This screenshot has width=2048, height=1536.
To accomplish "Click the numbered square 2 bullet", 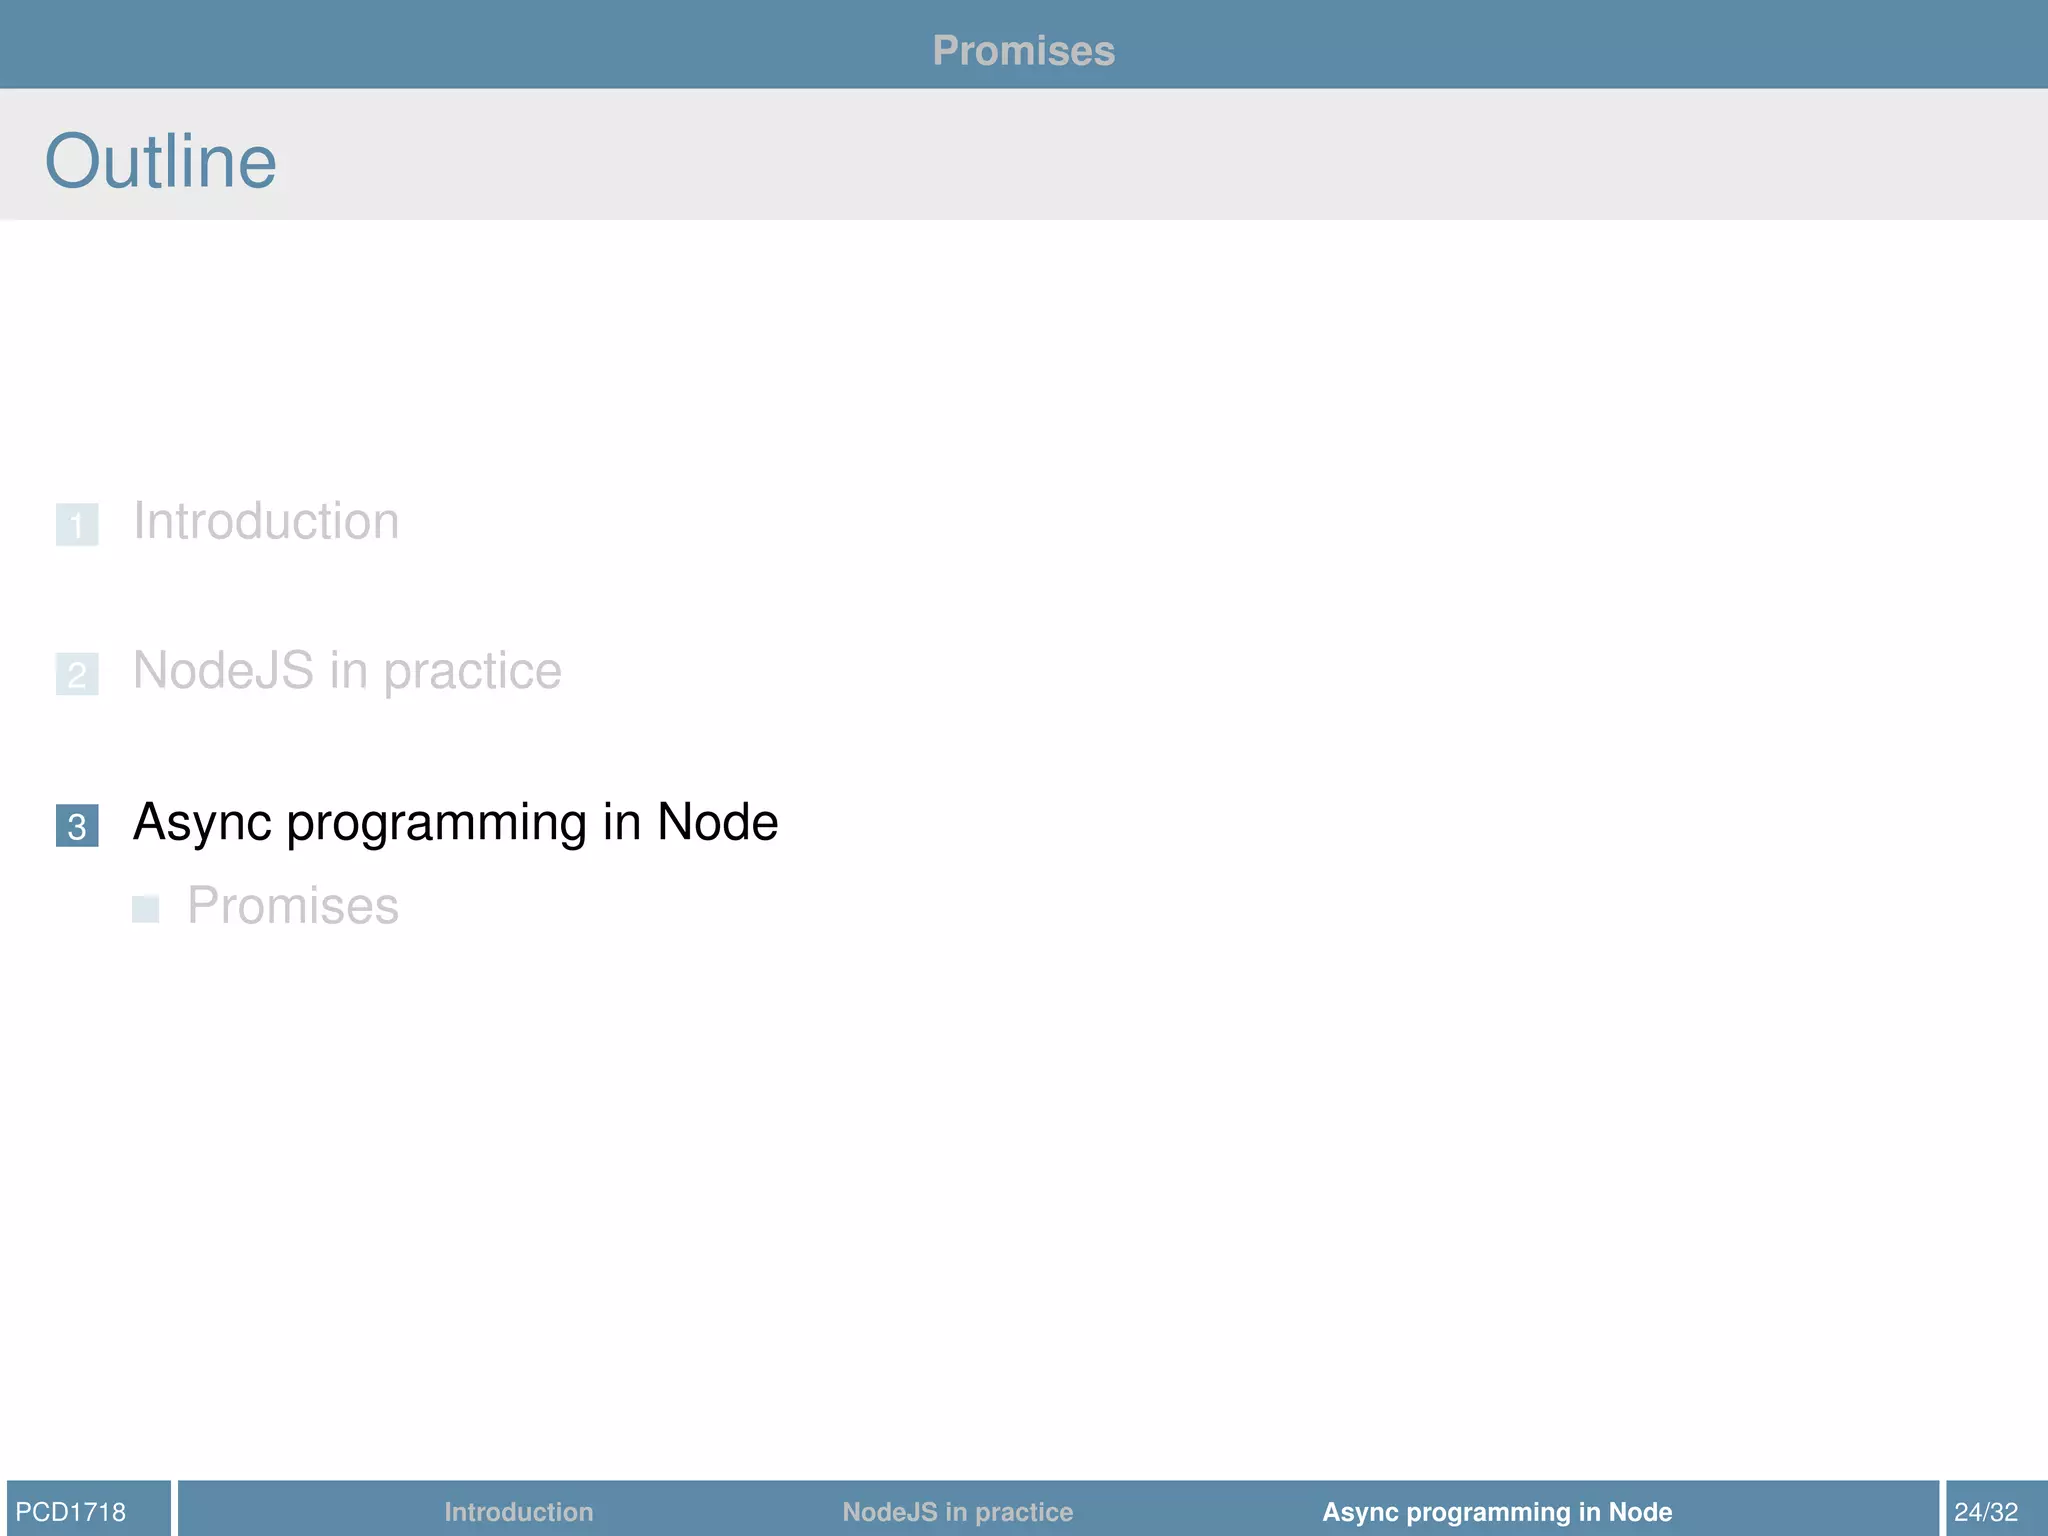I will [77, 675].
